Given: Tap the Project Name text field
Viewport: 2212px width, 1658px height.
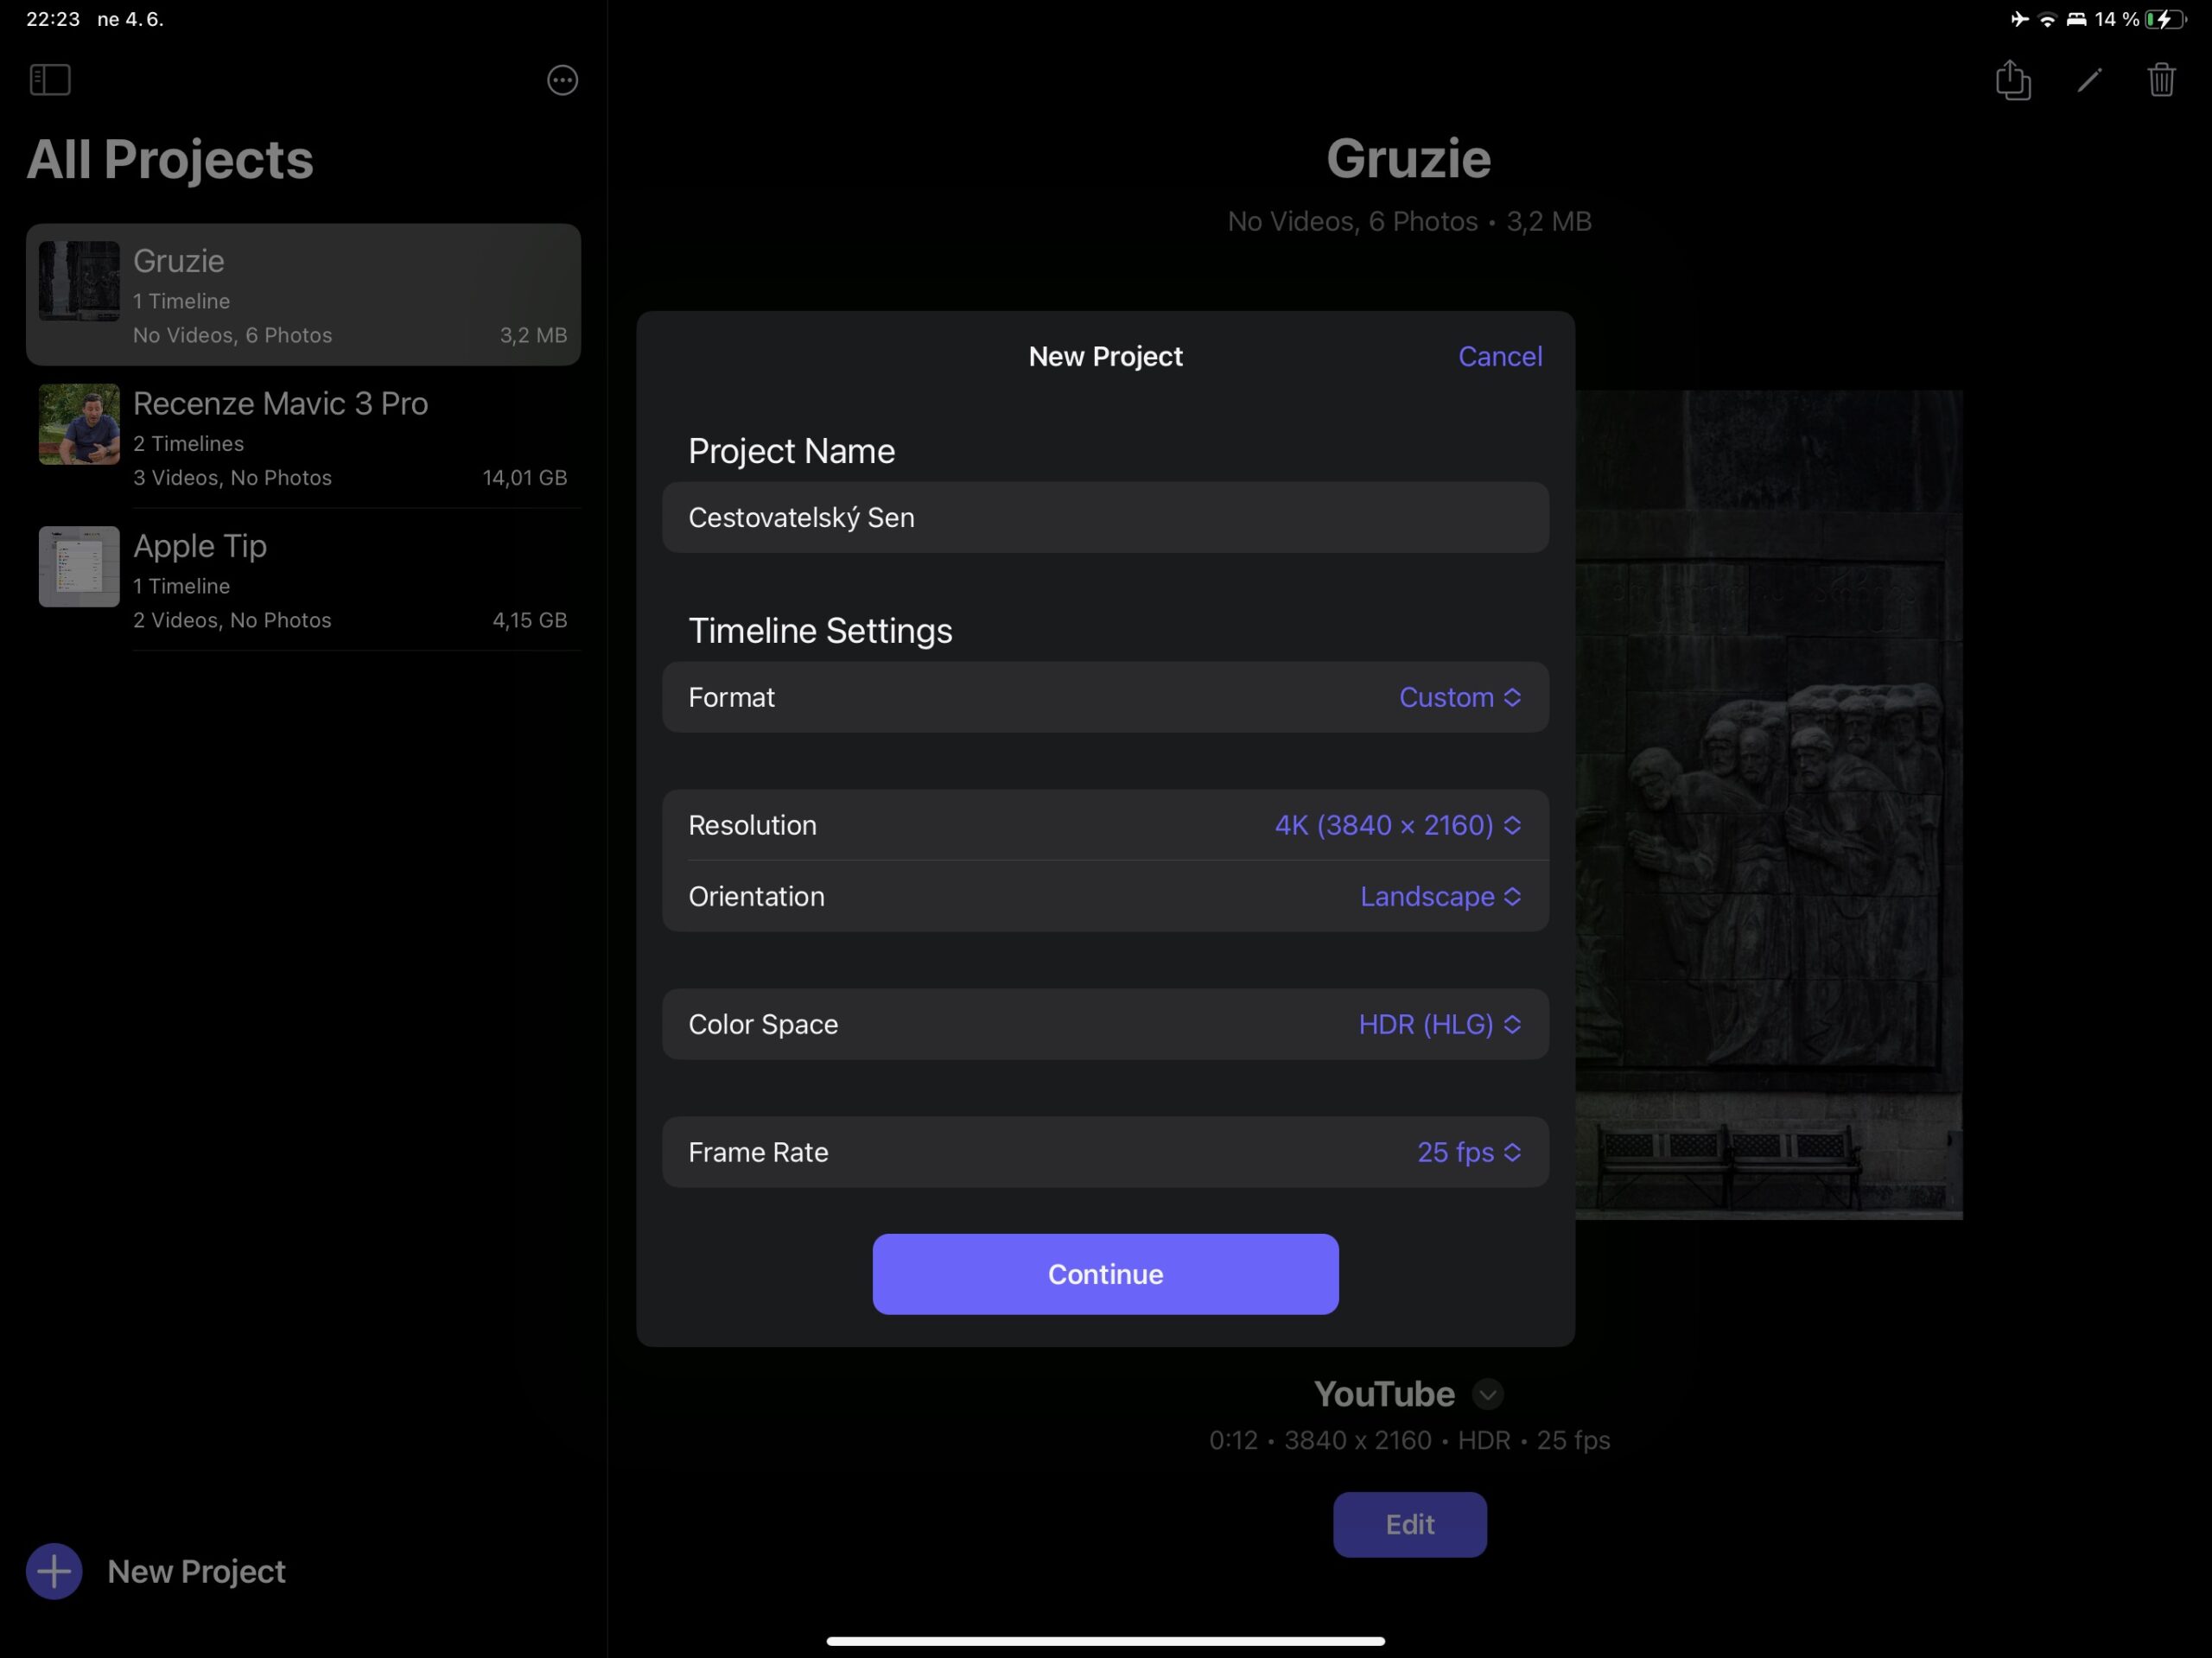Looking at the screenshot, I should click(1105, 517).
